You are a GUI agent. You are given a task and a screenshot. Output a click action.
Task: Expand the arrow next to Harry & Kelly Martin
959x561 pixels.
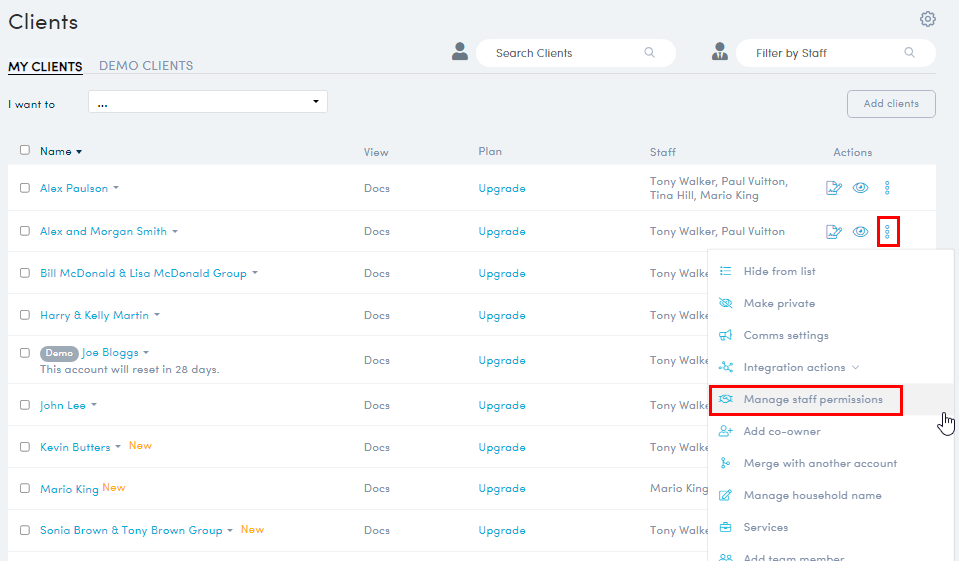click(157, 316)
